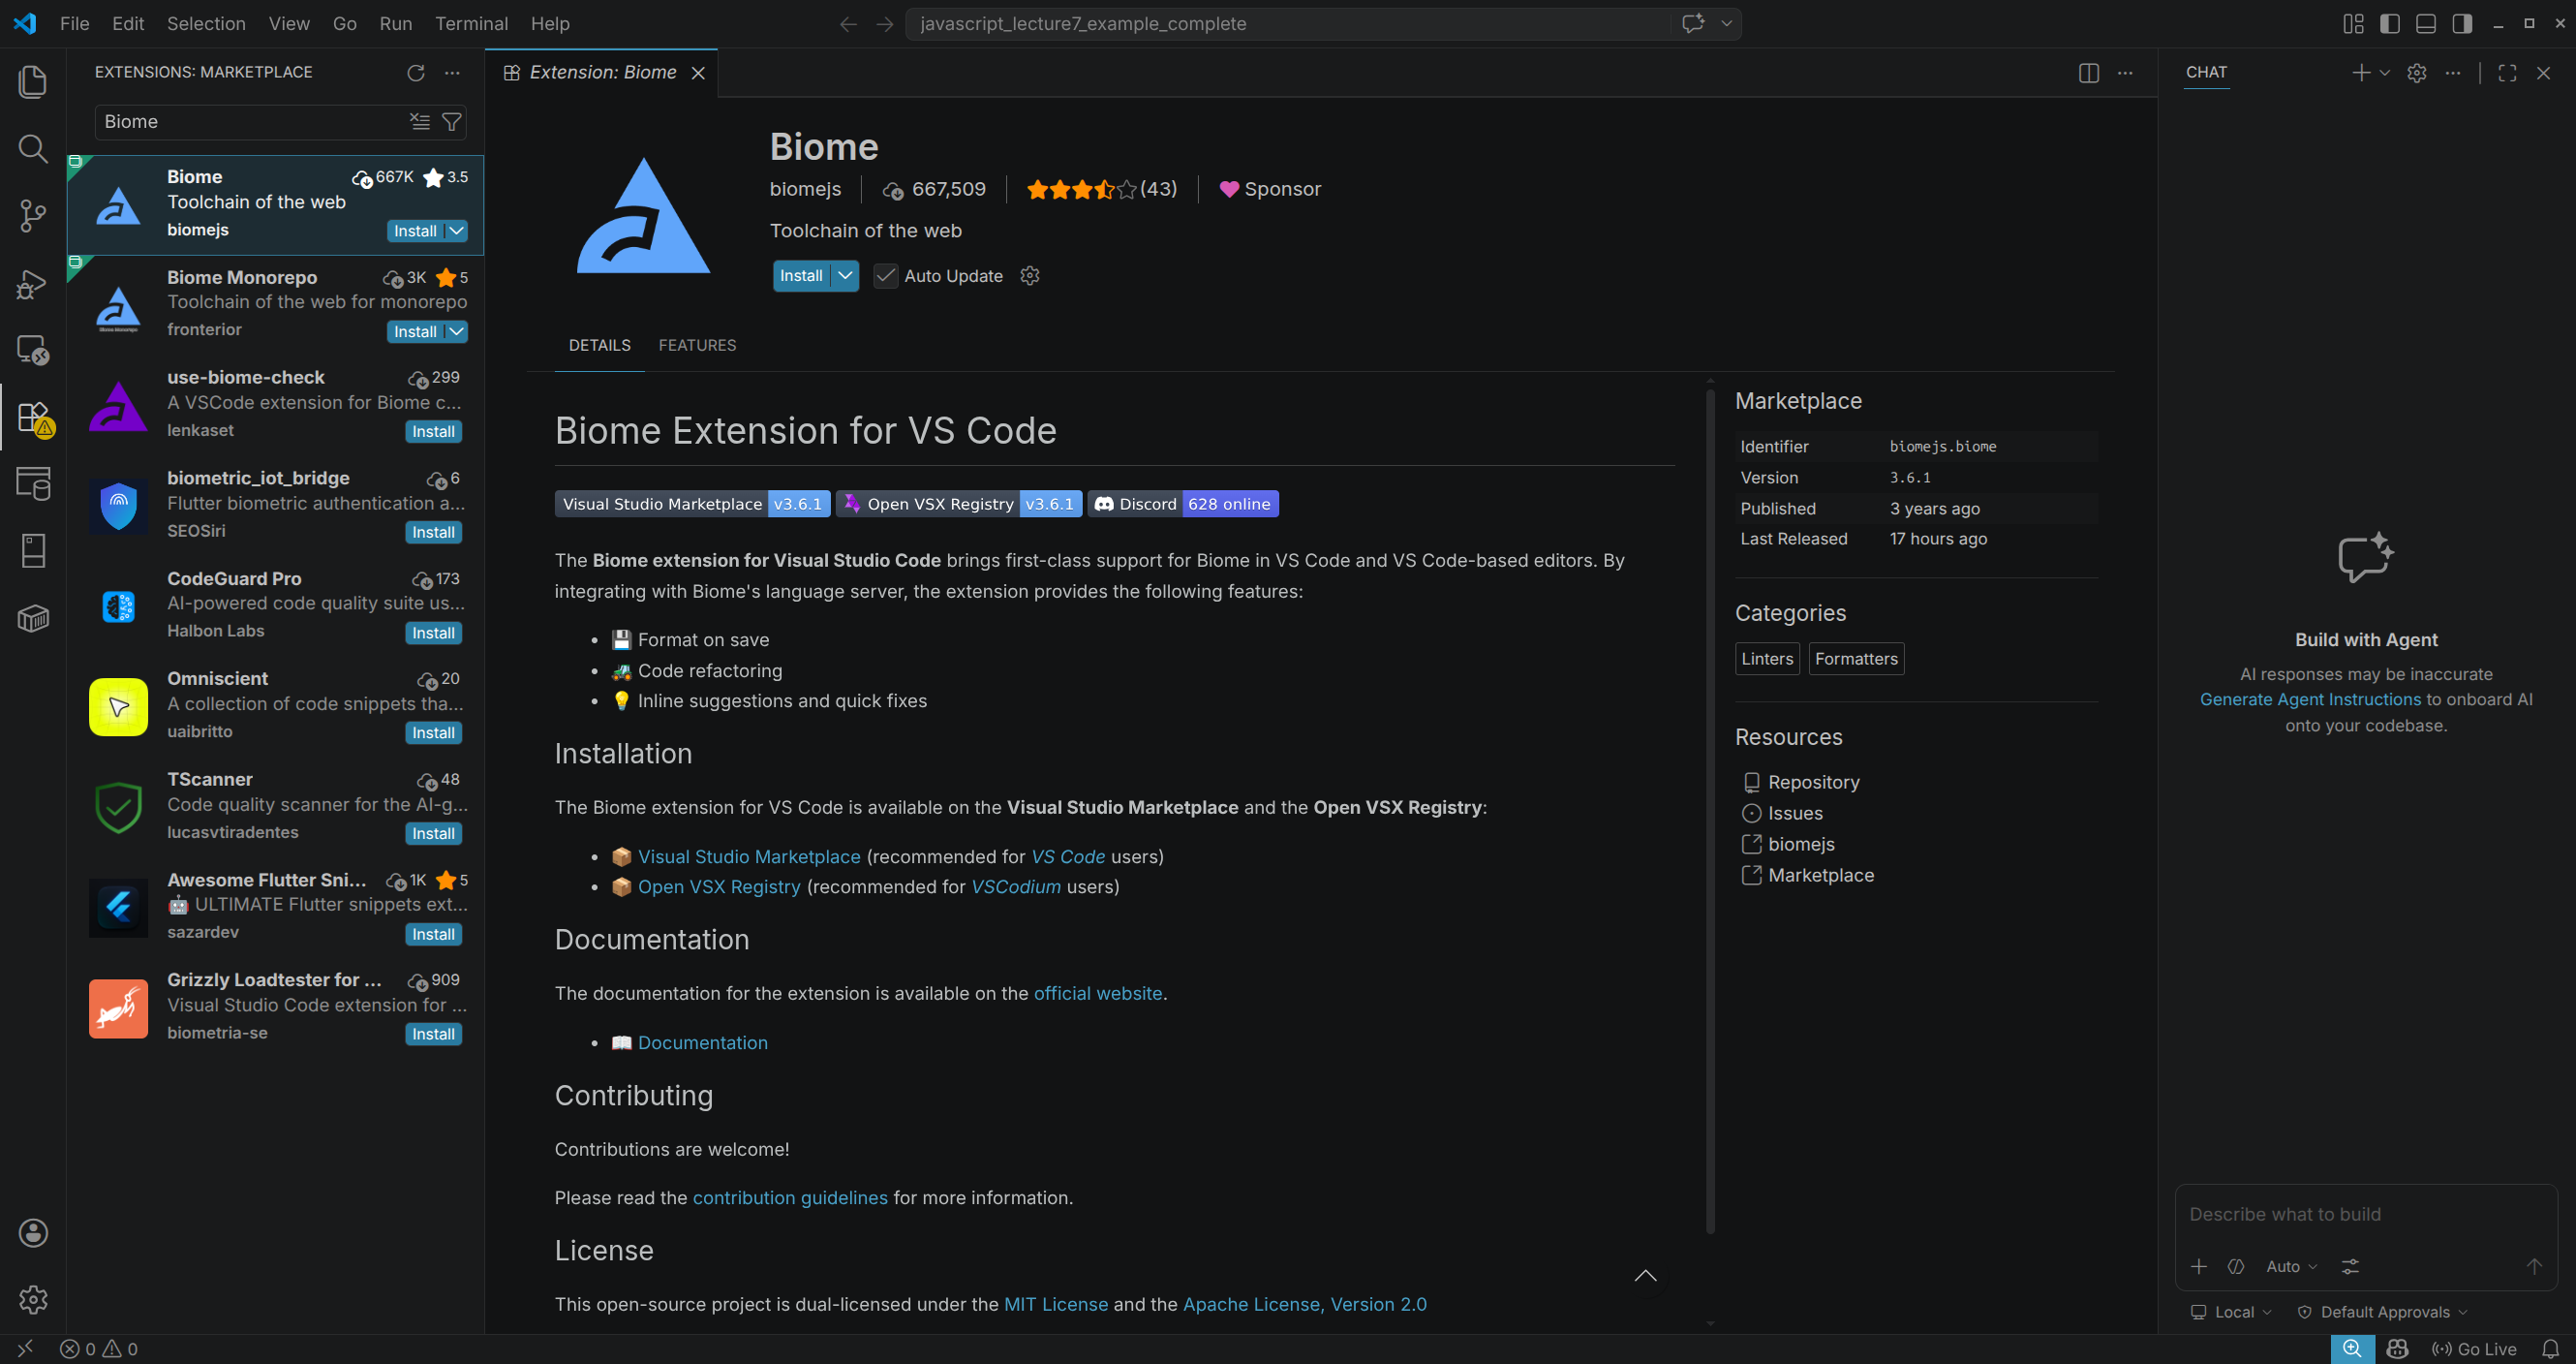The height and width of the screenshot is (1364, 2576).
Task: Open the Run and Debug view
Action: point(33,284)
